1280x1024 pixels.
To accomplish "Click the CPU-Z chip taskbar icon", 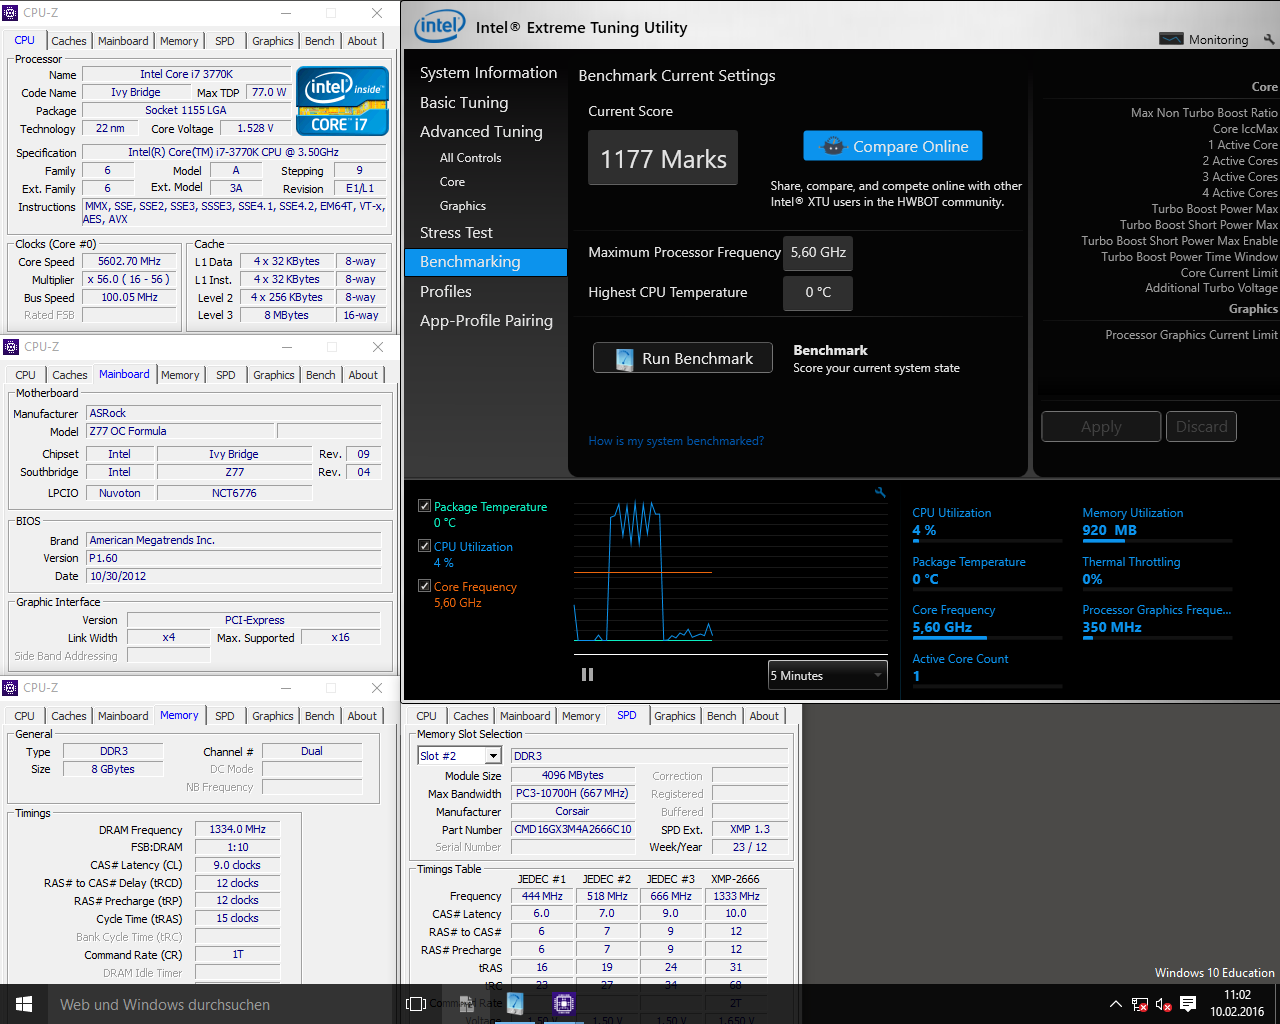I will [563, 1003].
